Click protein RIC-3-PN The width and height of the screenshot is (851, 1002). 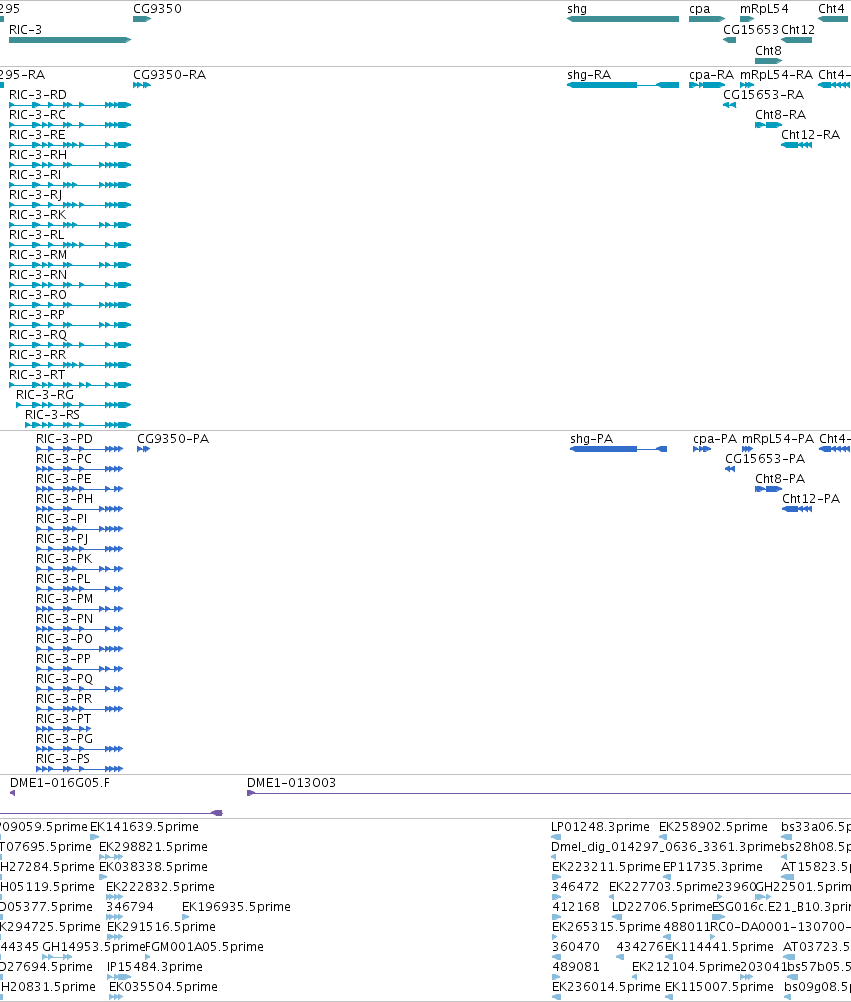point(79,629)
